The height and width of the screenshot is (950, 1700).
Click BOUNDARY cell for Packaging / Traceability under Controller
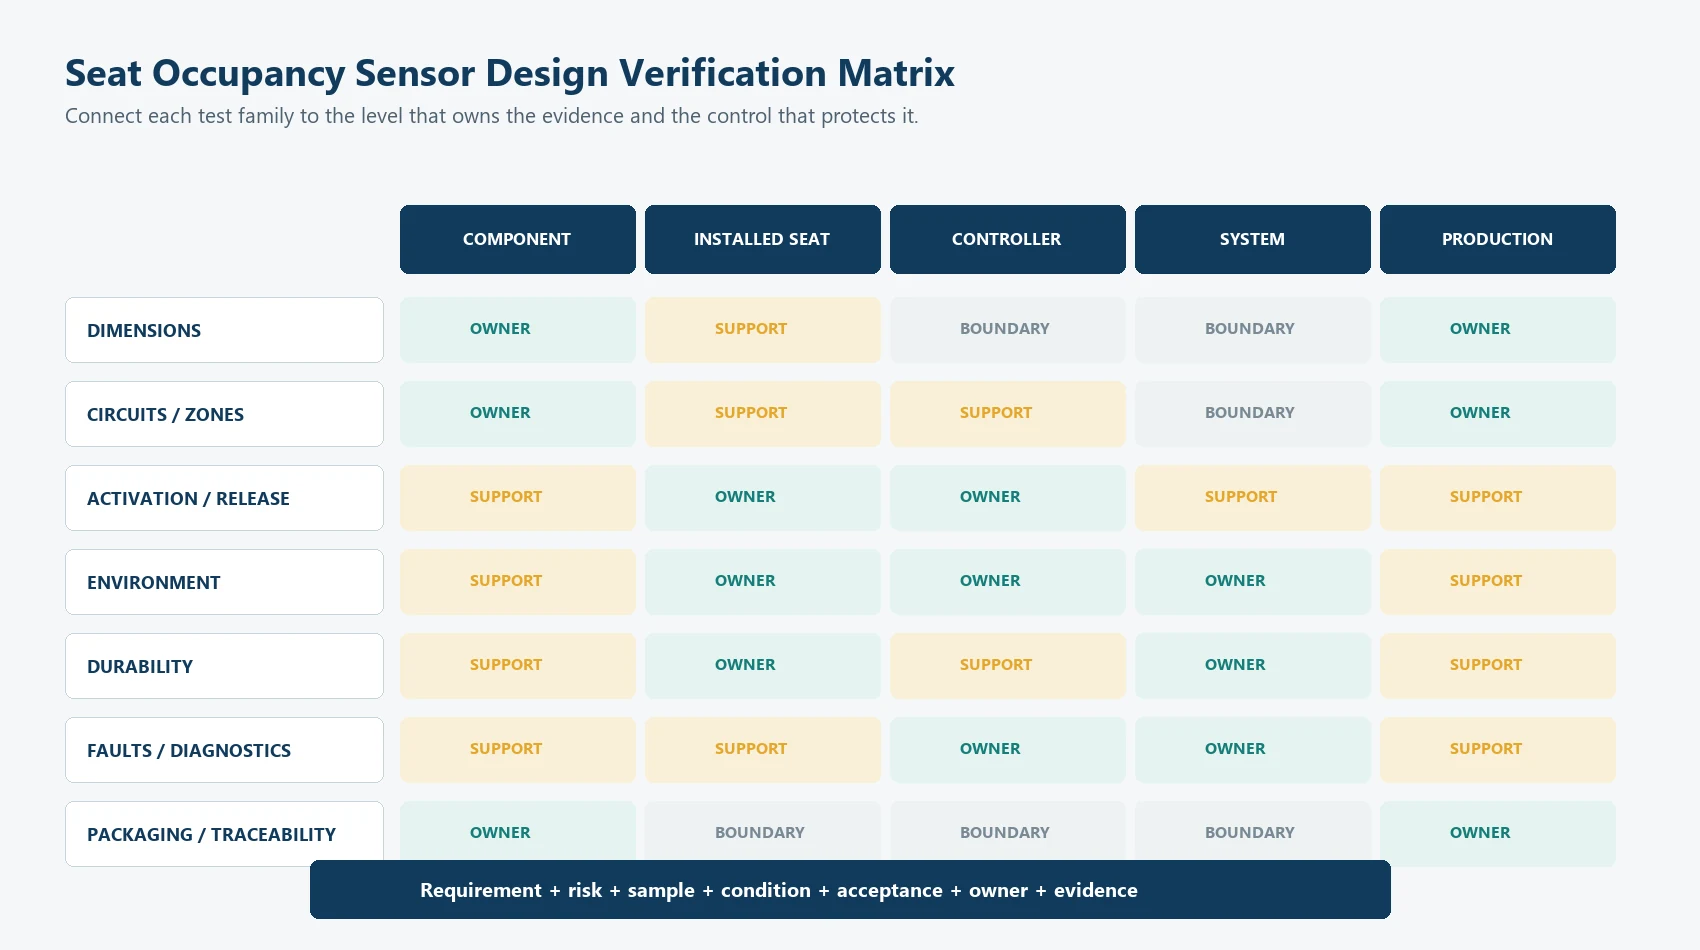coord(1008,831)
